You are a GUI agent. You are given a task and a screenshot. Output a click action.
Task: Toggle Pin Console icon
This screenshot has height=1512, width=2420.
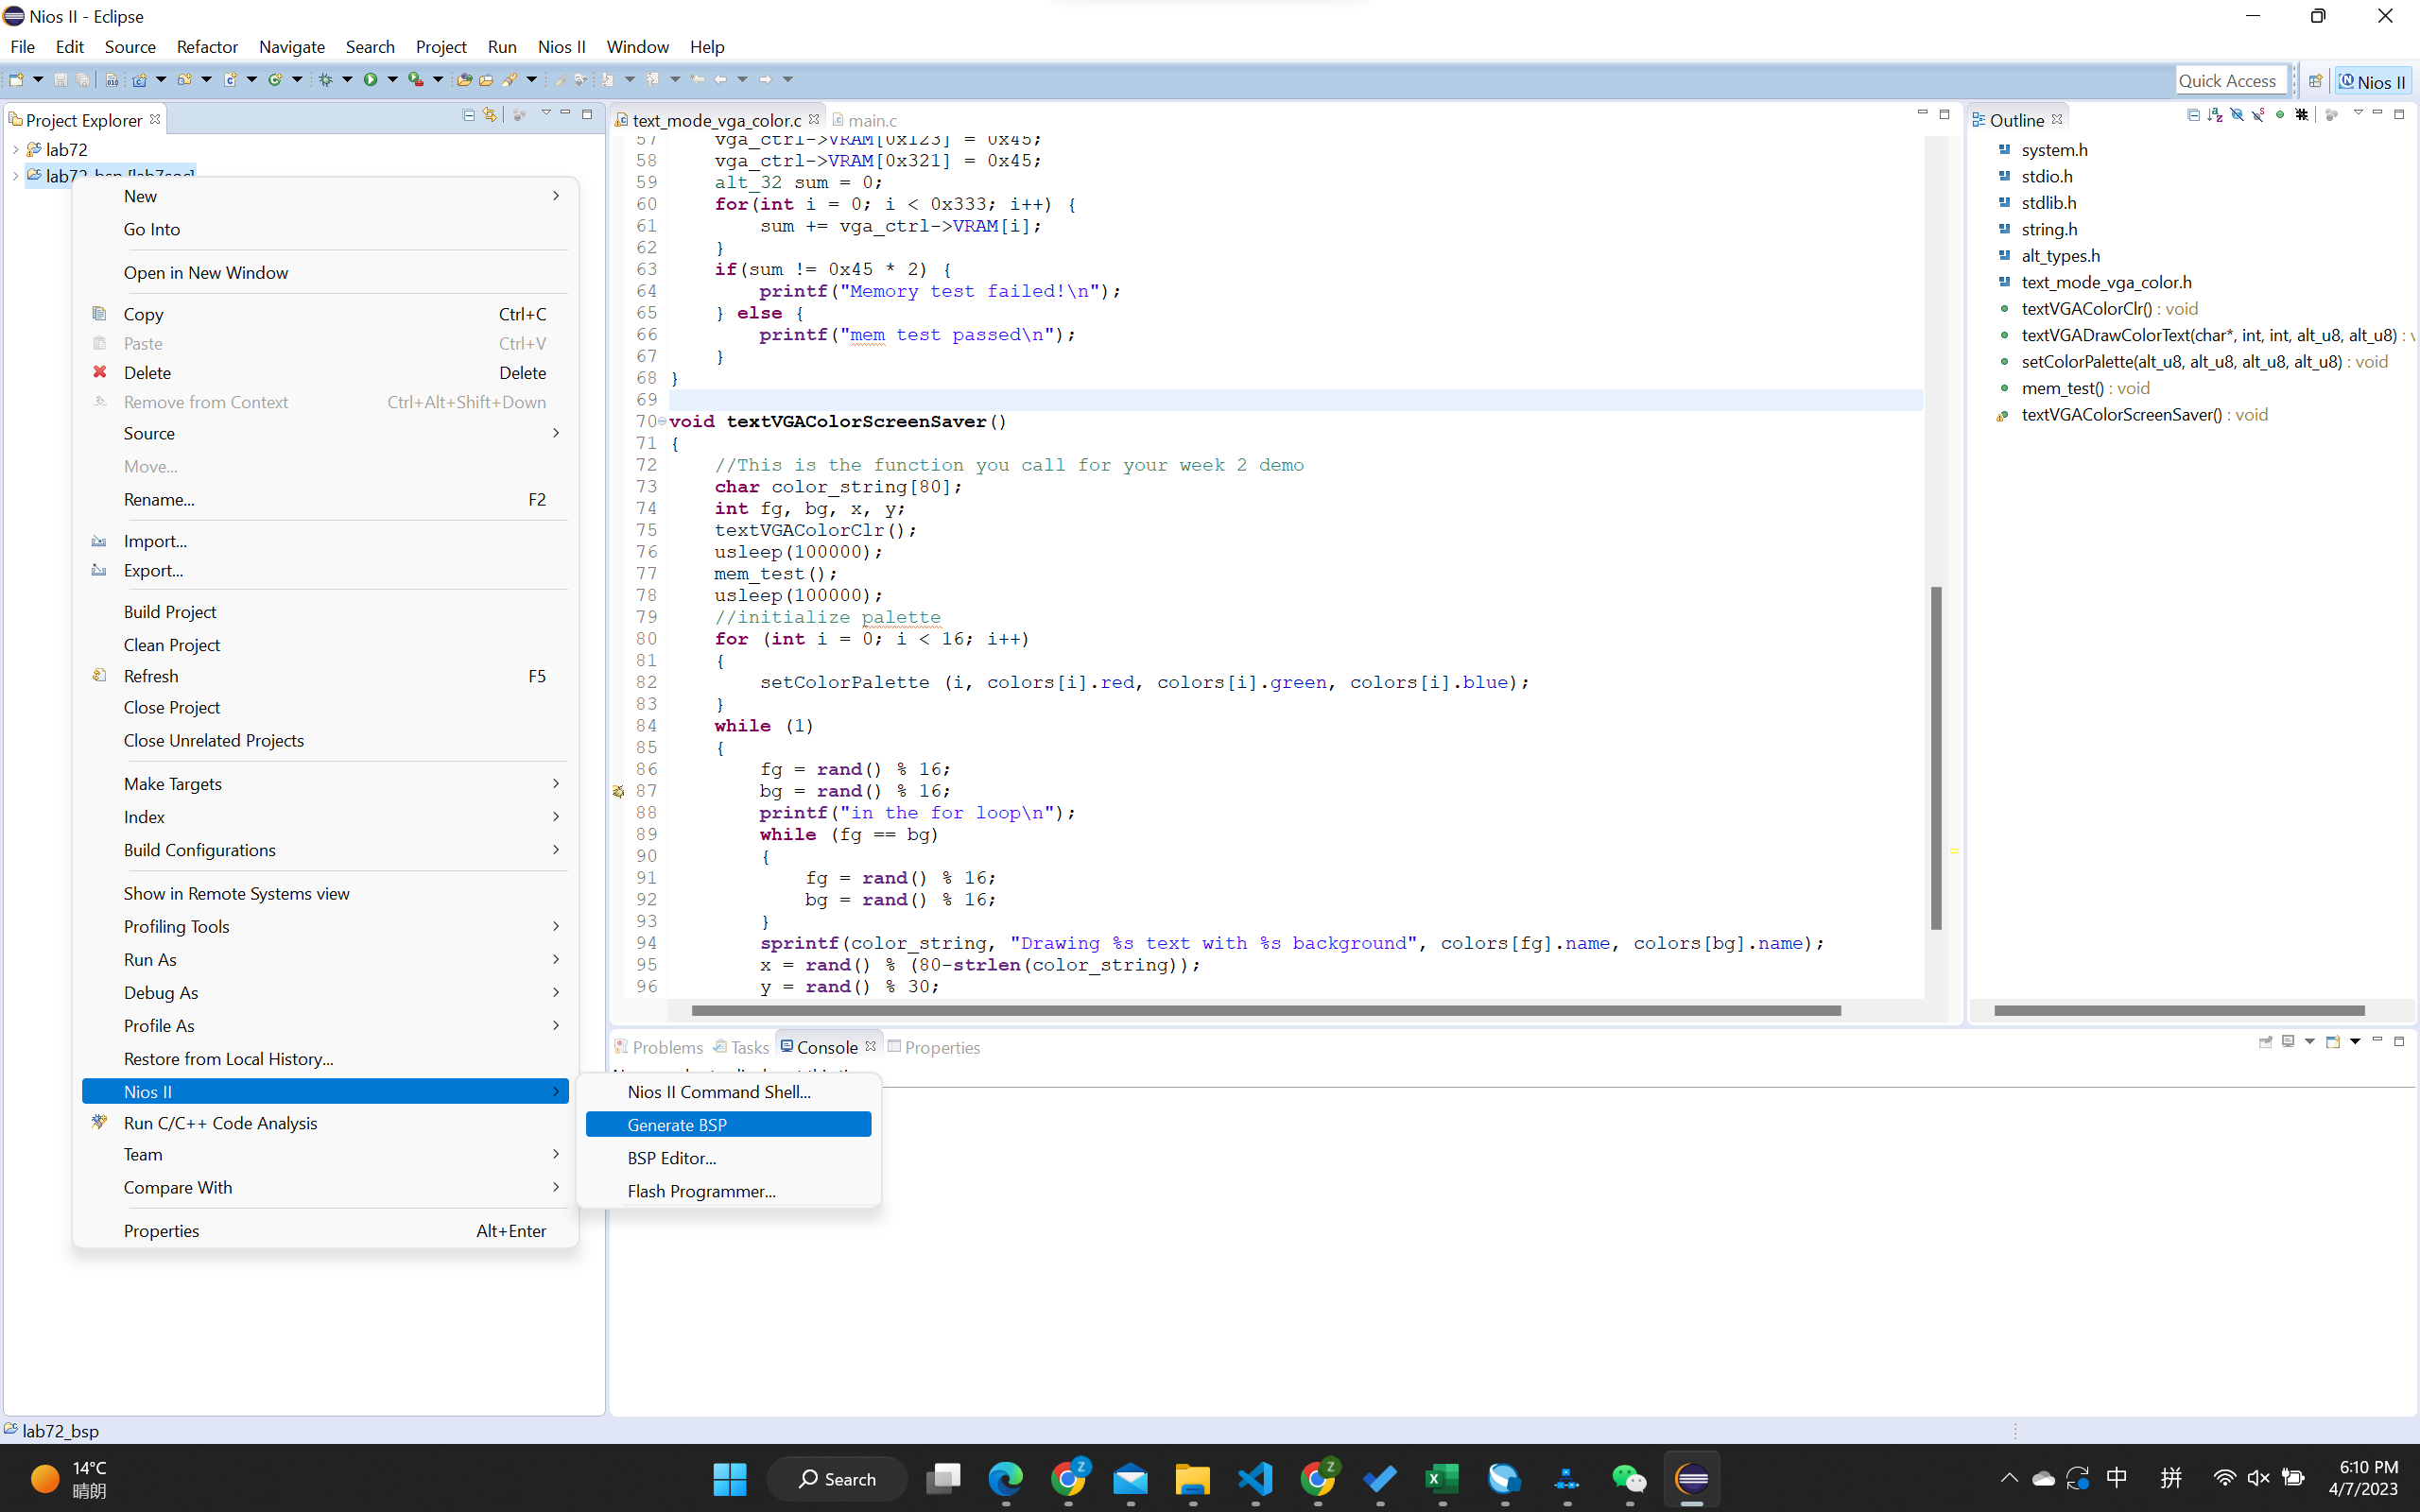tap(2266, 1042)
